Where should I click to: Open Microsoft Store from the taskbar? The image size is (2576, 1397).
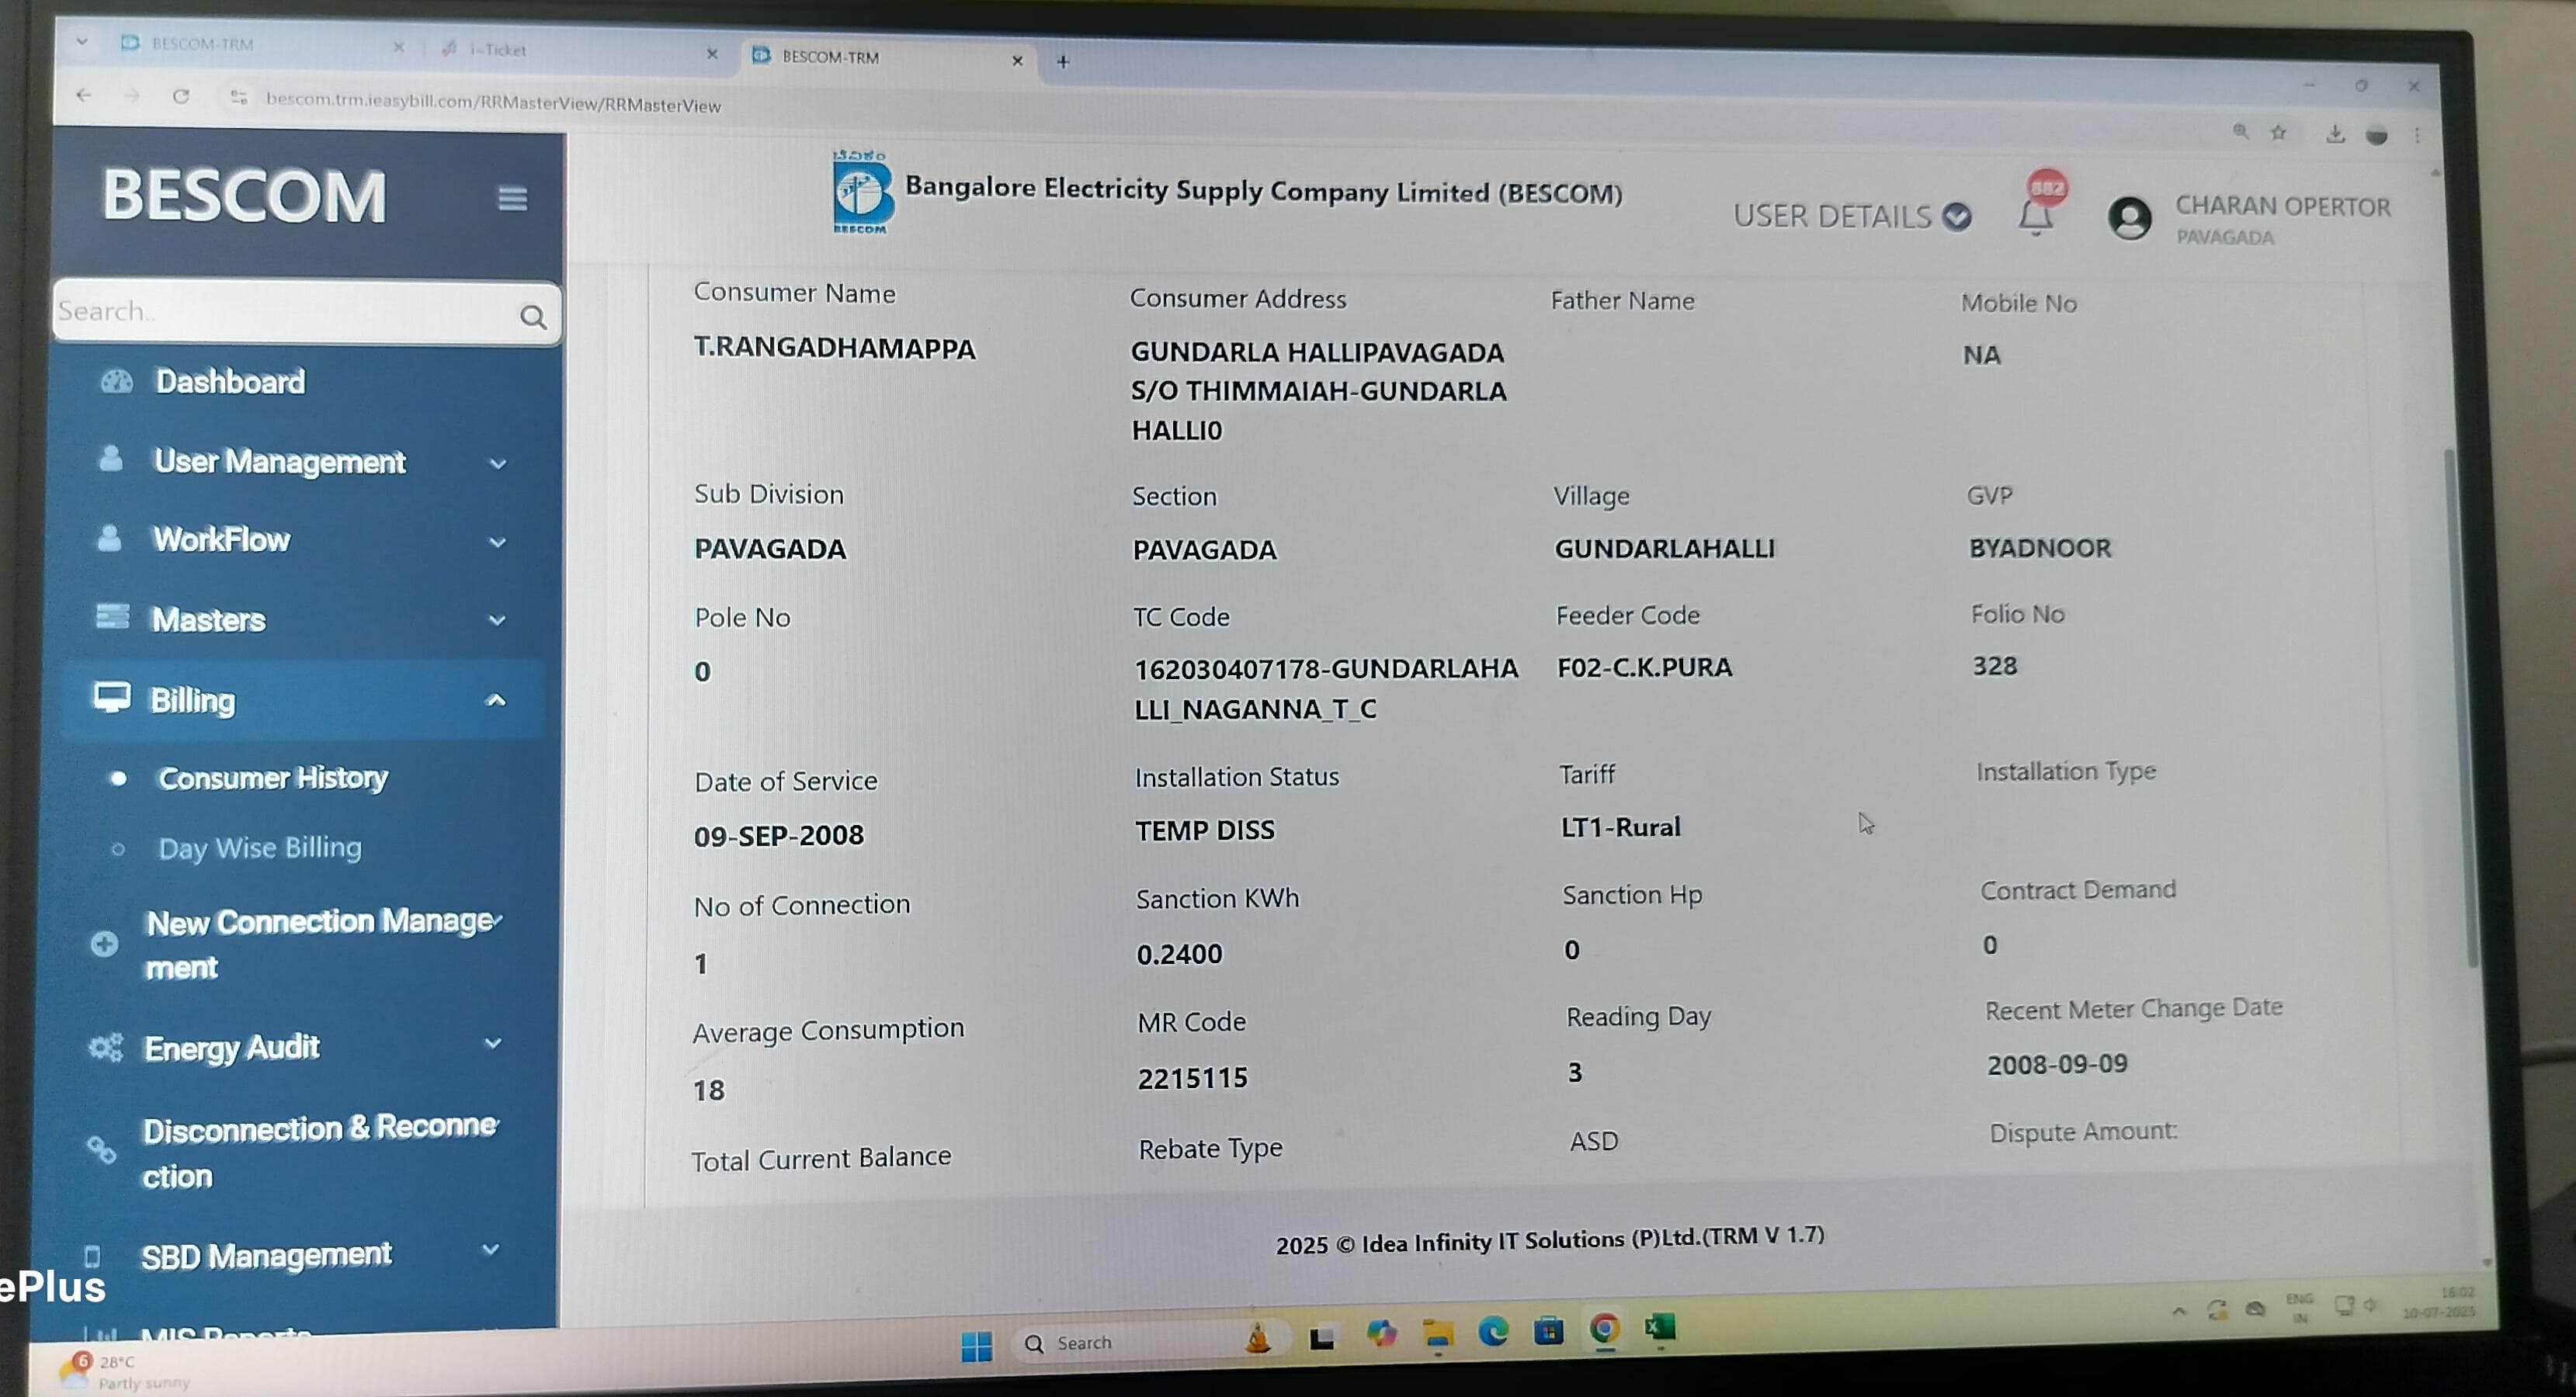click(1549, 1330)
